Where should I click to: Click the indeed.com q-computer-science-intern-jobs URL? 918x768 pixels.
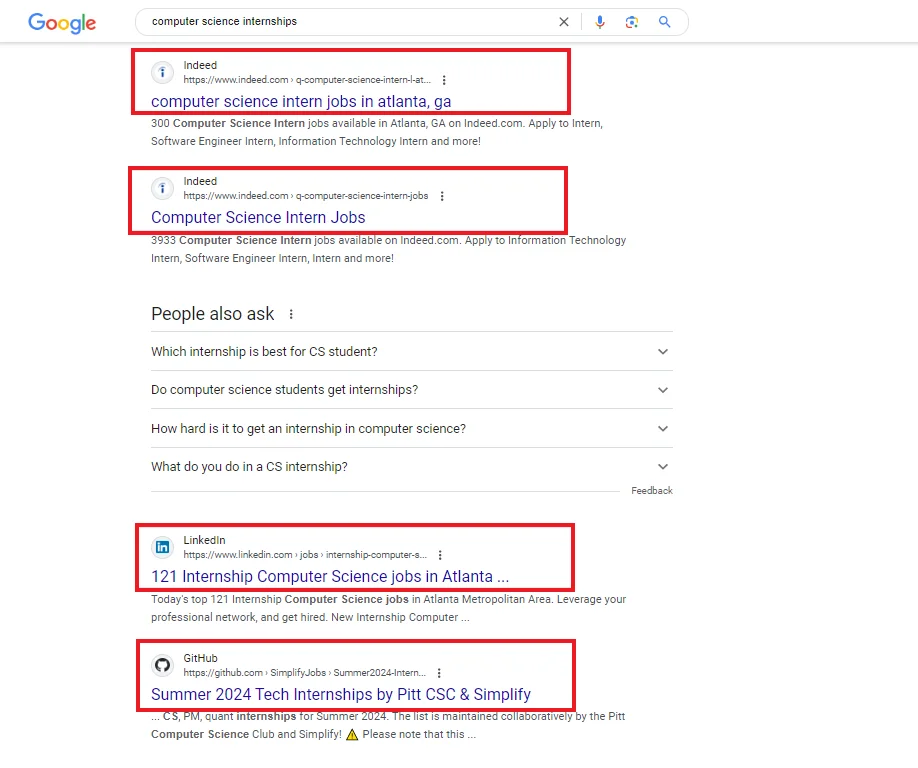(306, 196)
